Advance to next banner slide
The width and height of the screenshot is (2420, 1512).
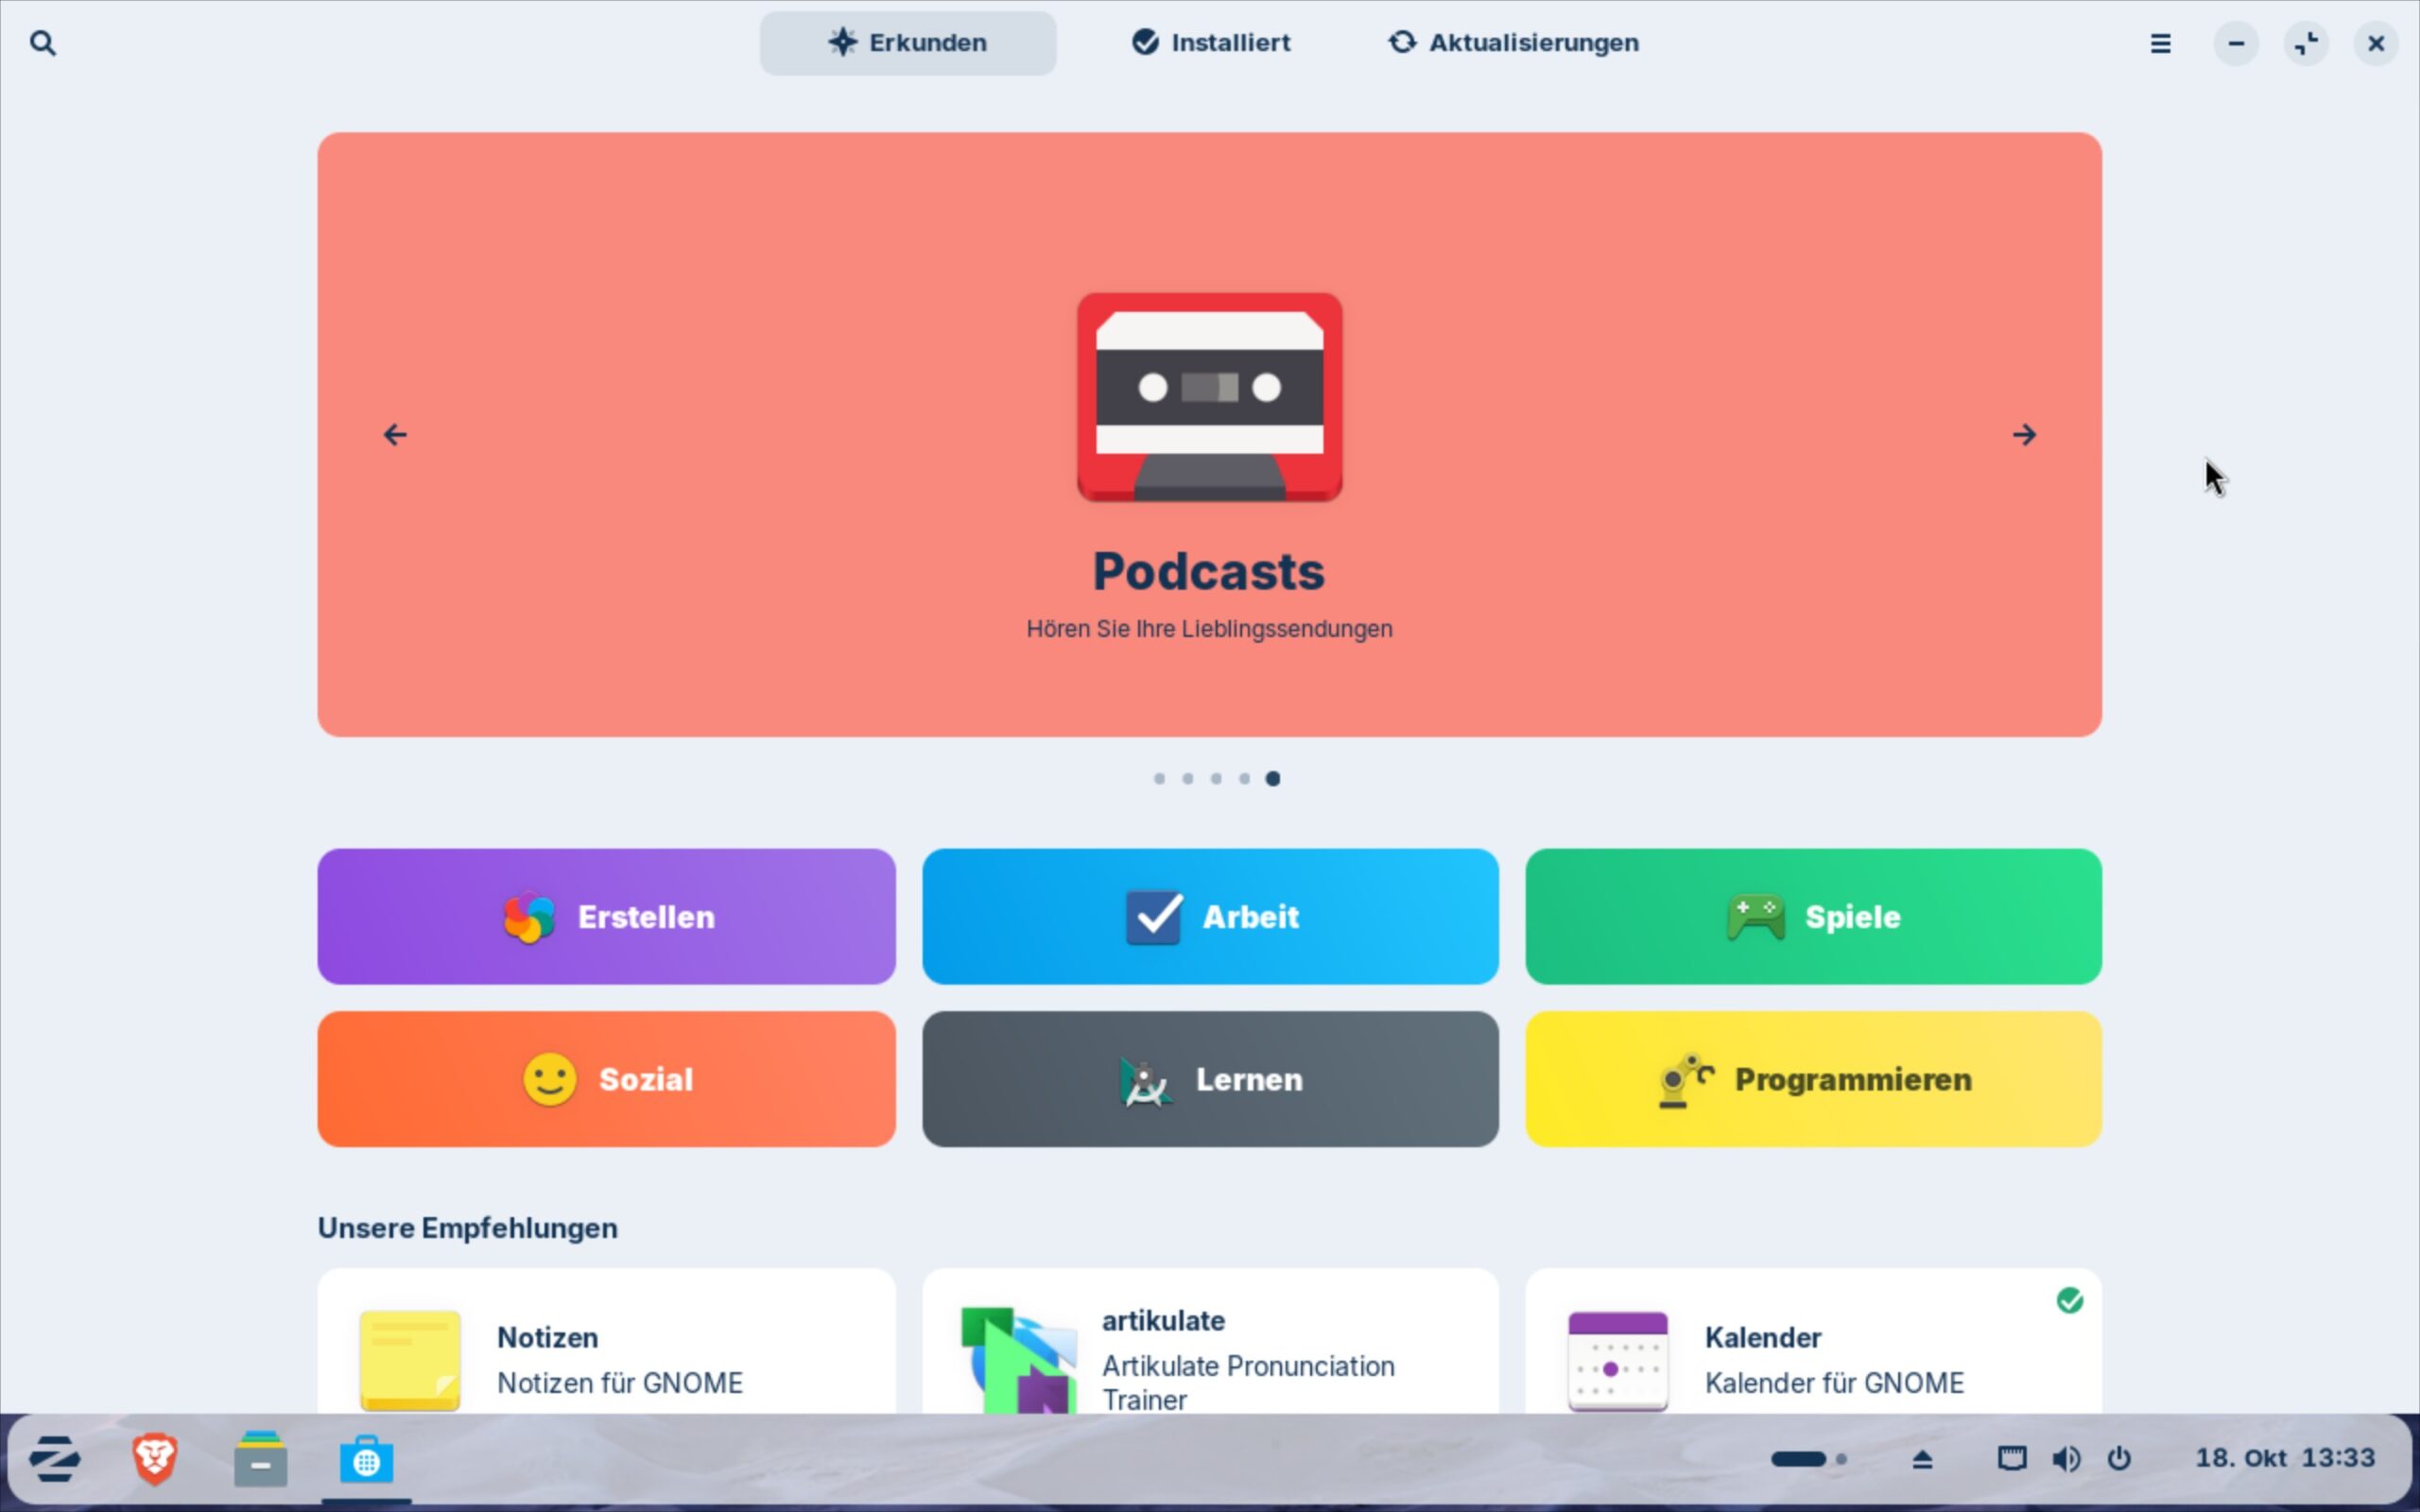2024,435
